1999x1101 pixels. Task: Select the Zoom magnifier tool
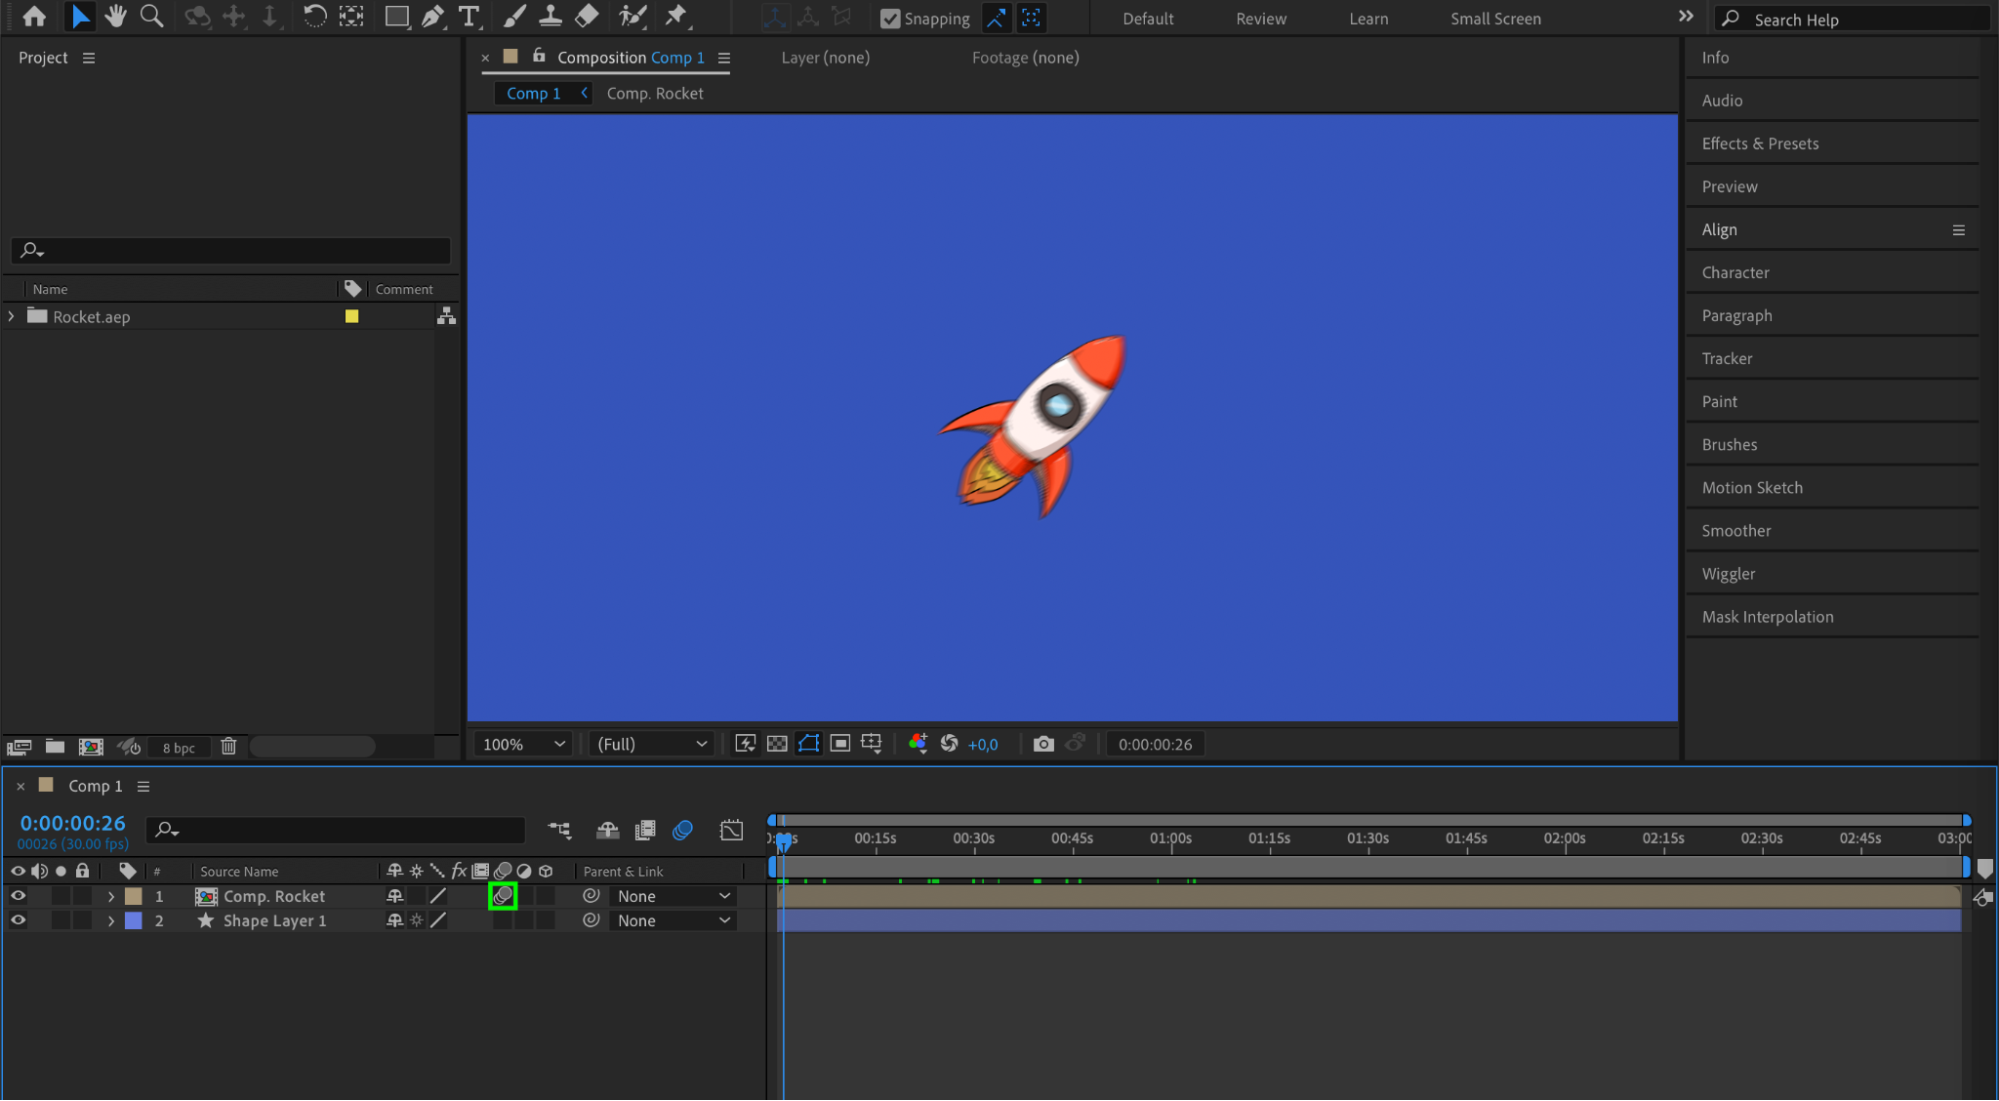tap(152, 17)
